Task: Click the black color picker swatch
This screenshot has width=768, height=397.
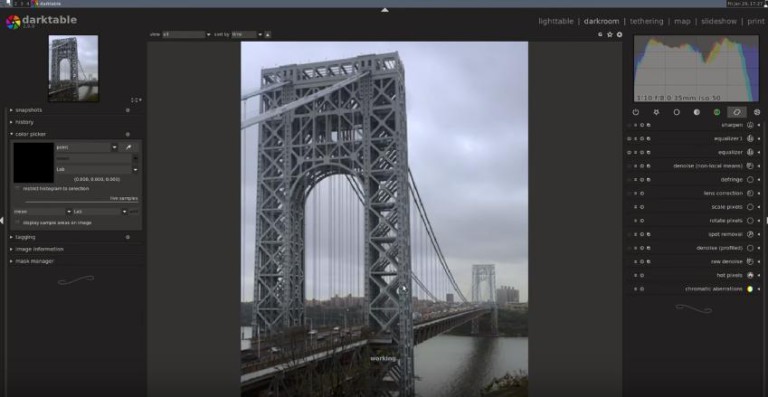Action: (34, 163)
